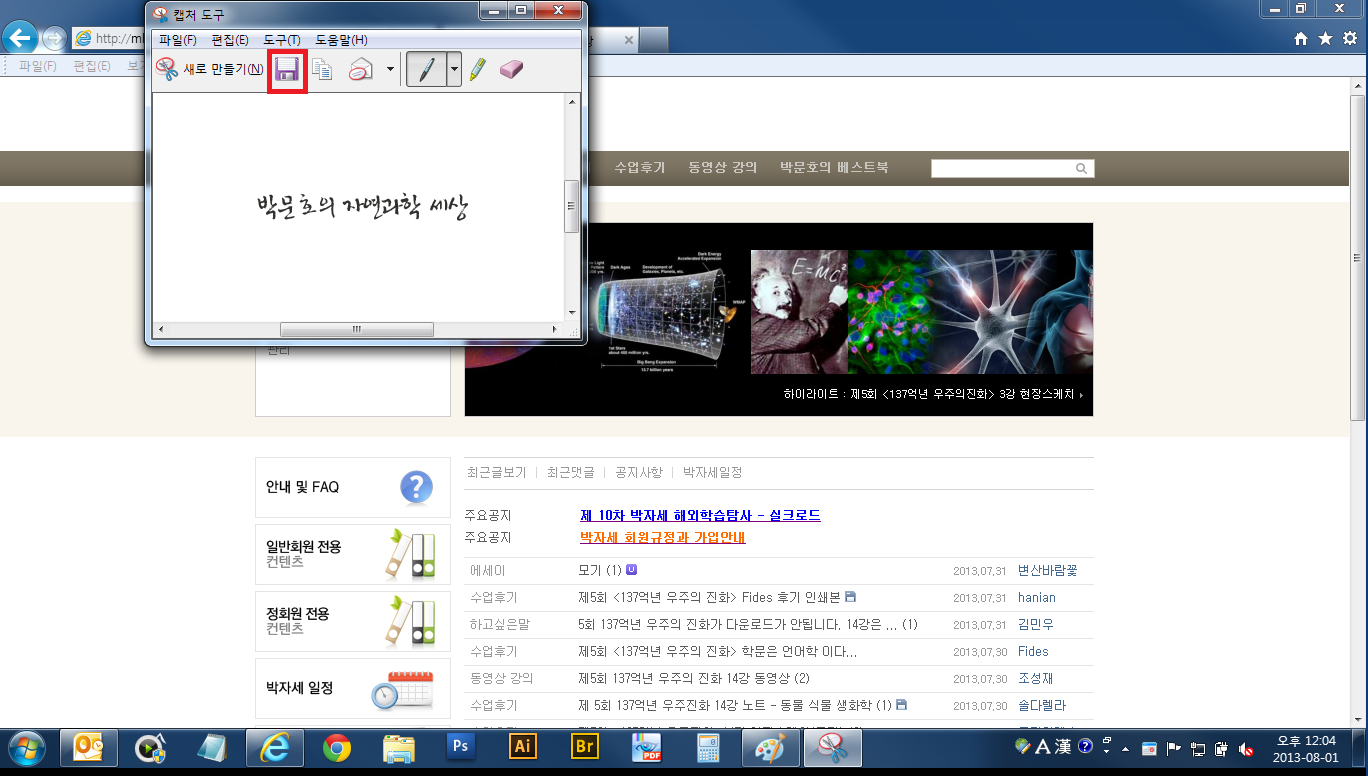Viewport: 1368px width, 776px height.
Task: Click 새로 만들기 to start a new snip
Action: 210,70
